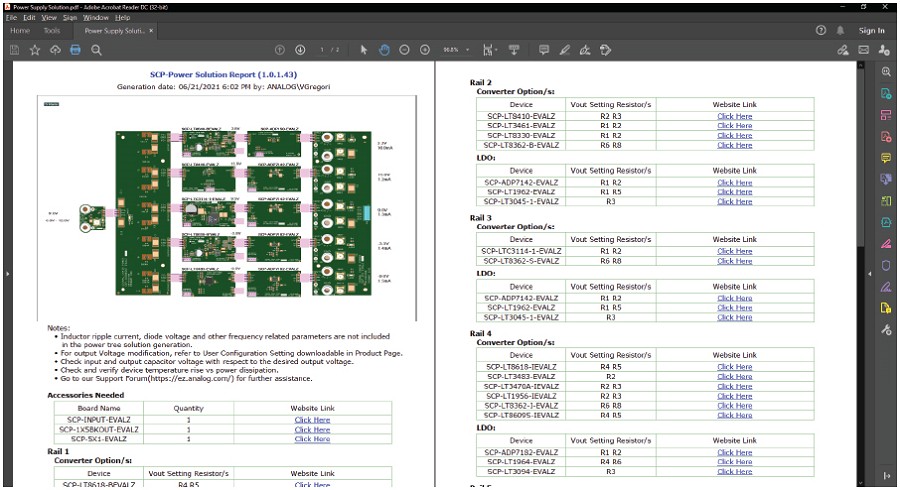Go to the previous page arrow
This screenshot has width=900, height=490.
(x=280, y=50)
